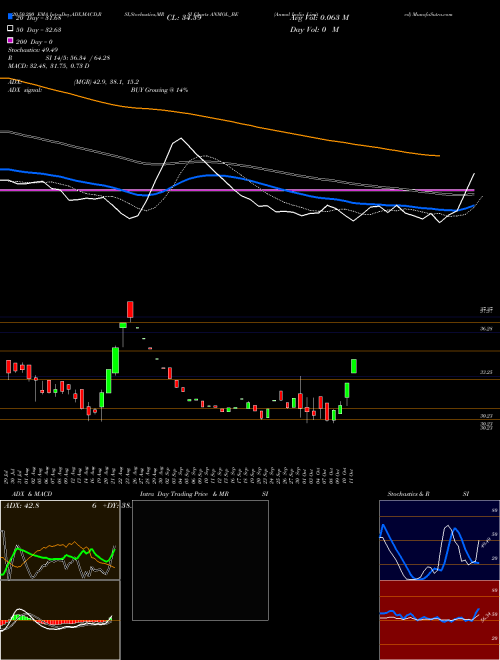This screenshot has height=660, width=500.
Task: Click the 'ADX: 42.8' value in ADX panel
Action: (21, 506)
